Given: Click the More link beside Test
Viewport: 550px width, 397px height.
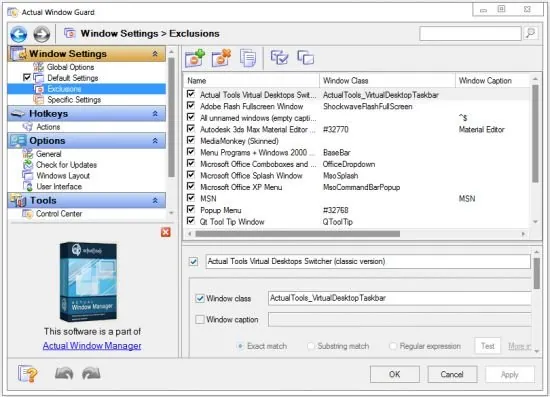Looking at the screenshot, I should point(519,346).
